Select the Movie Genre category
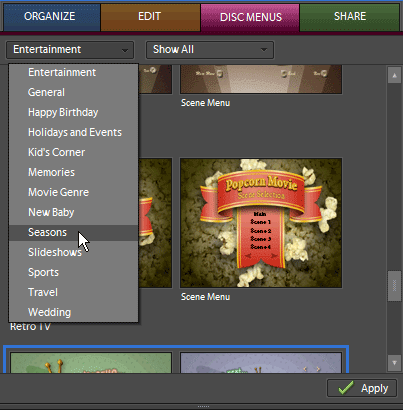Image resolution: width=403 pixels, height=410 pixels. point(73,192)
